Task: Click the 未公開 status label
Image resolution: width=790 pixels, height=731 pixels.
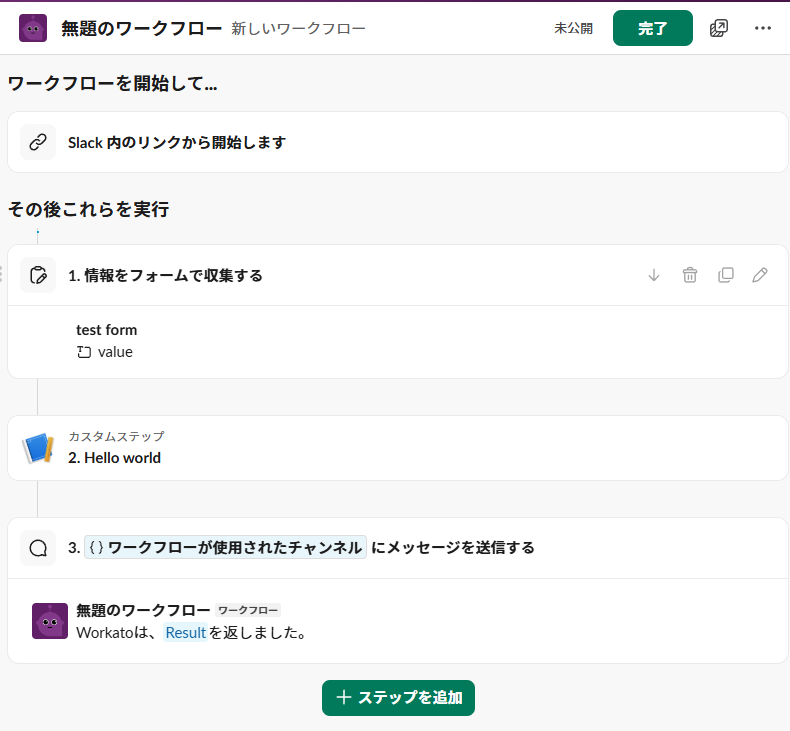Action: [x=573, y=28]
